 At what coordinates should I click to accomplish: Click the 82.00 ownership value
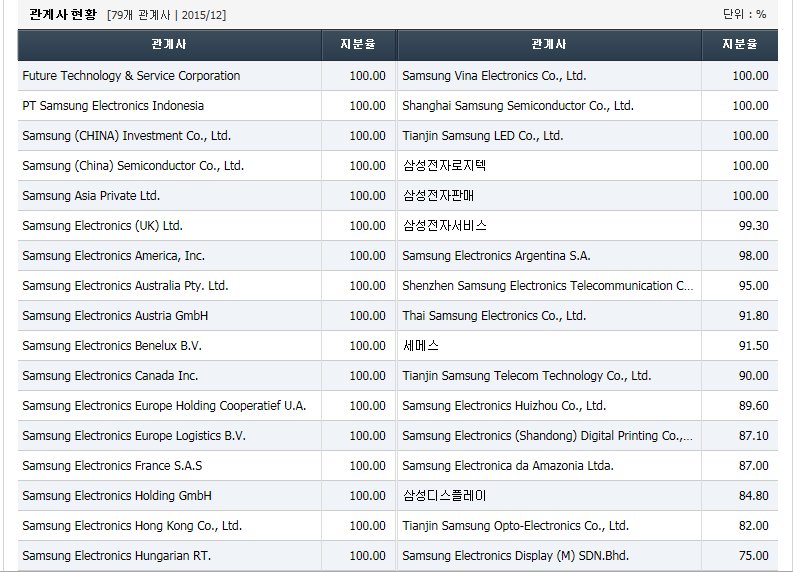pos(754,526)
